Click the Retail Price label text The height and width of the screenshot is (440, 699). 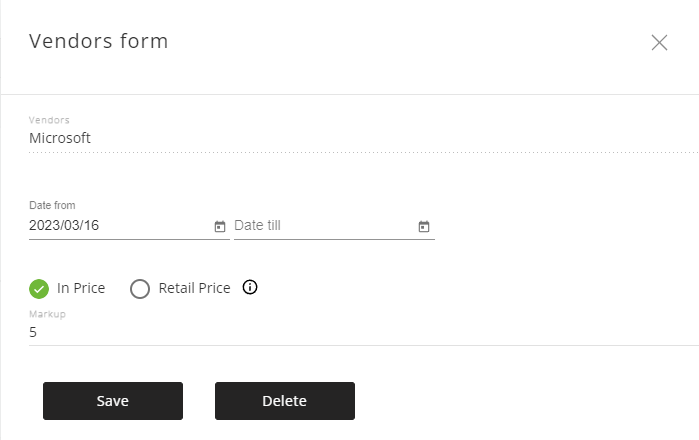click(195, 288)
